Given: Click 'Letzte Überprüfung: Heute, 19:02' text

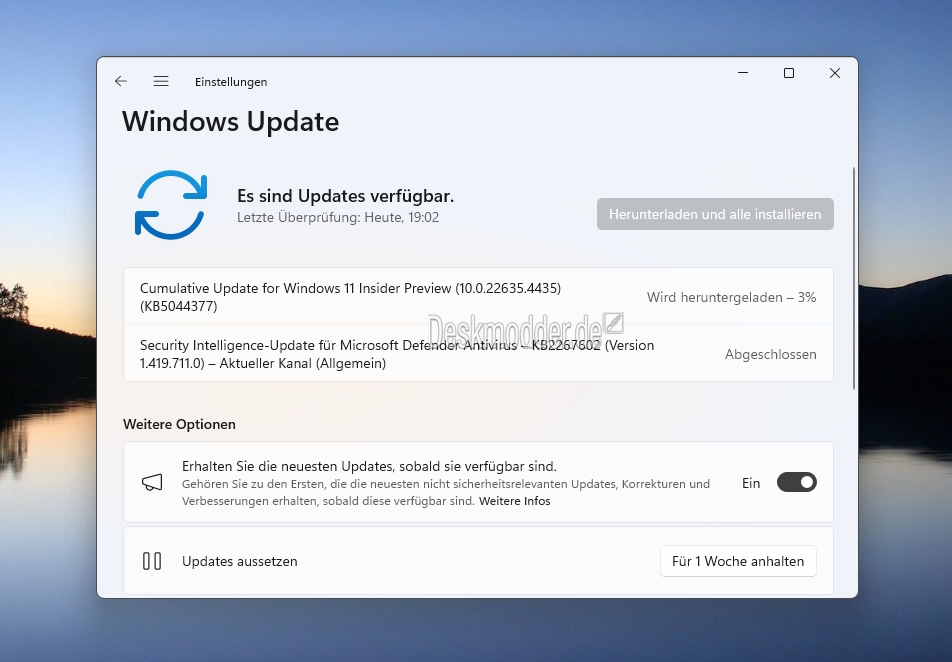Looking at the screenshot, I should (x=338, y=217).
